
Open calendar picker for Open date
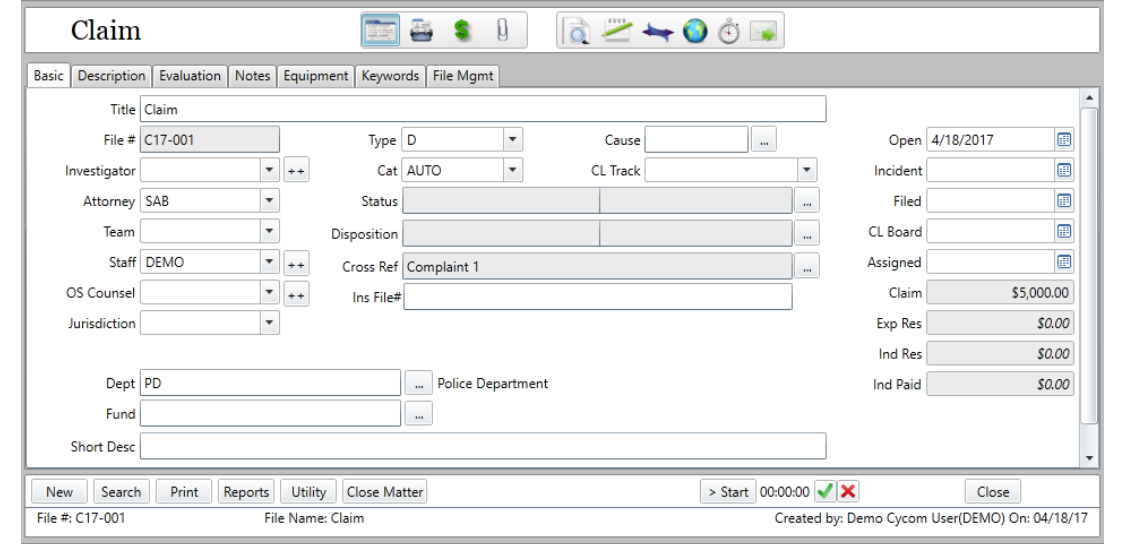tap(1064, 140)
